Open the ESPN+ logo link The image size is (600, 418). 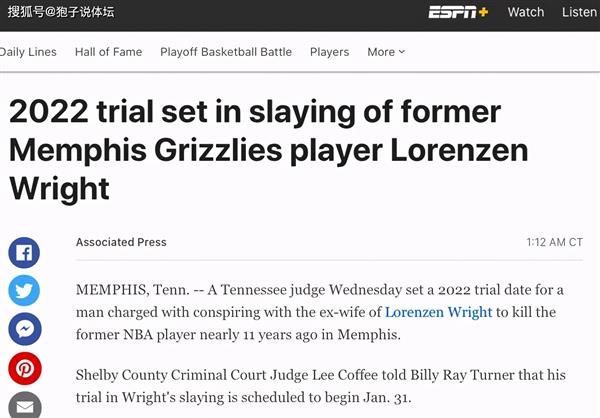(458, 12)
